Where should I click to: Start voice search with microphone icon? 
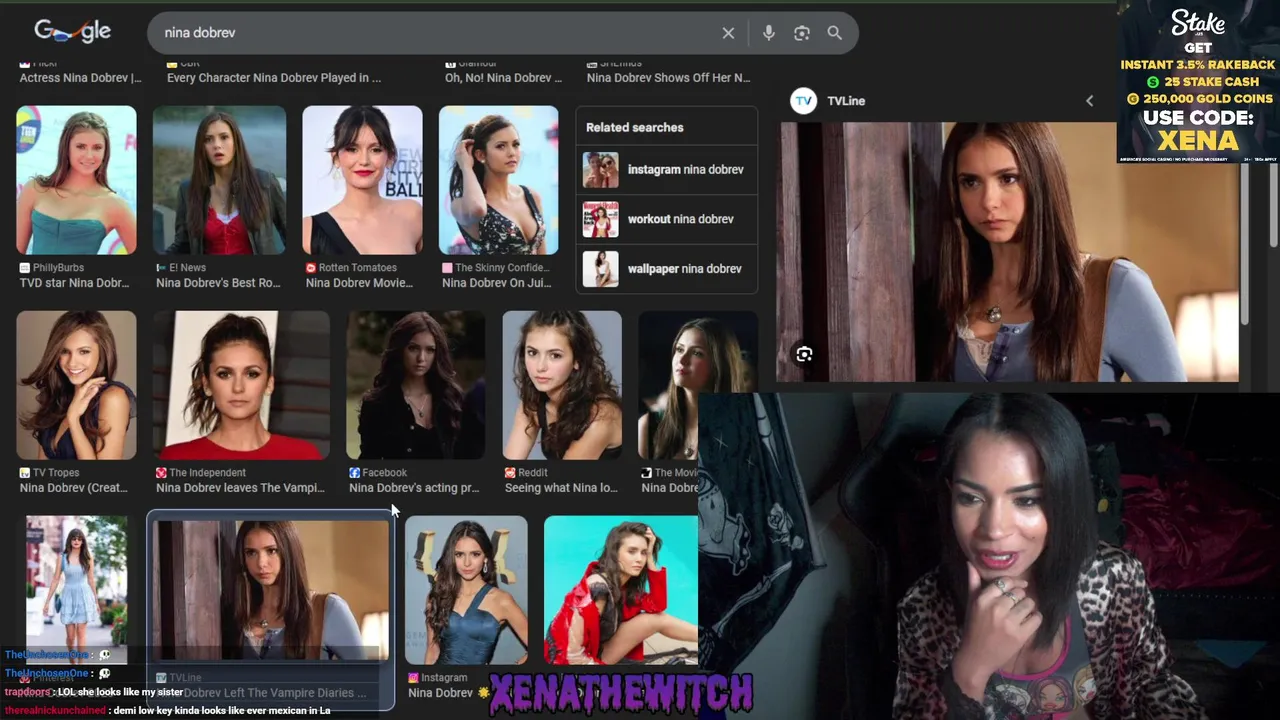(x=768, y=33)
